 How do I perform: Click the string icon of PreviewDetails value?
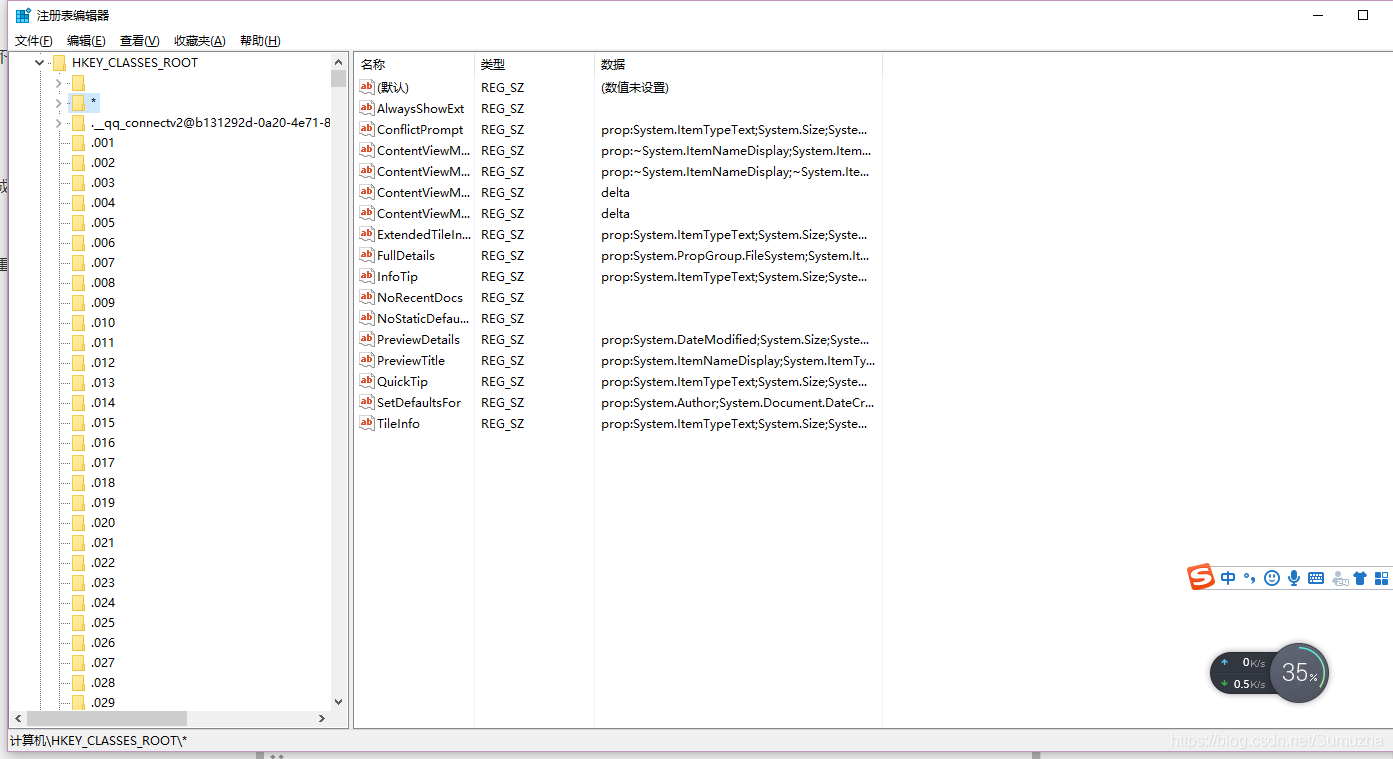click(x=367, y=339)
